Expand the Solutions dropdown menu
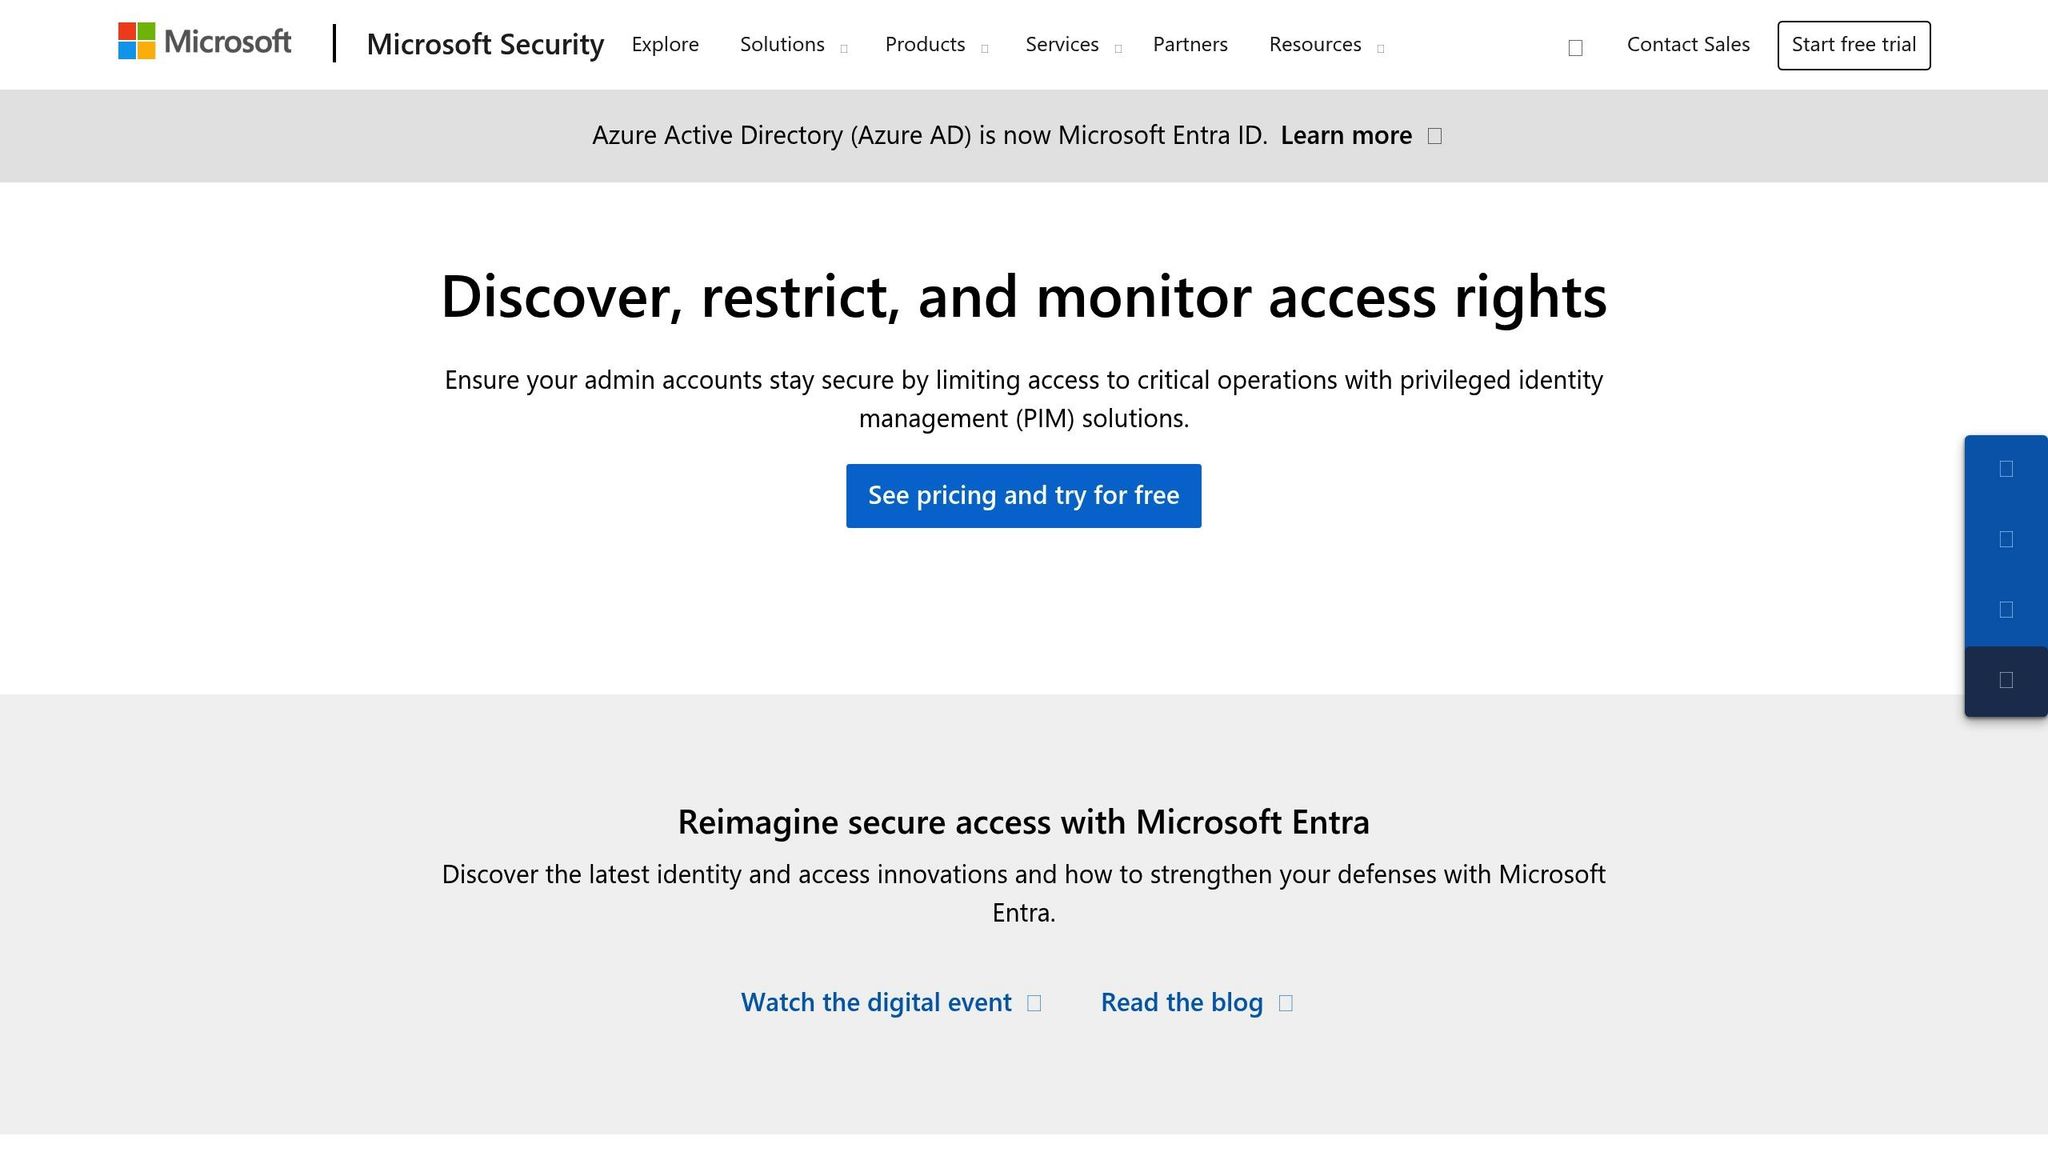Image resolution: width=2048 pixels, height=1152 pixels. 793,45
